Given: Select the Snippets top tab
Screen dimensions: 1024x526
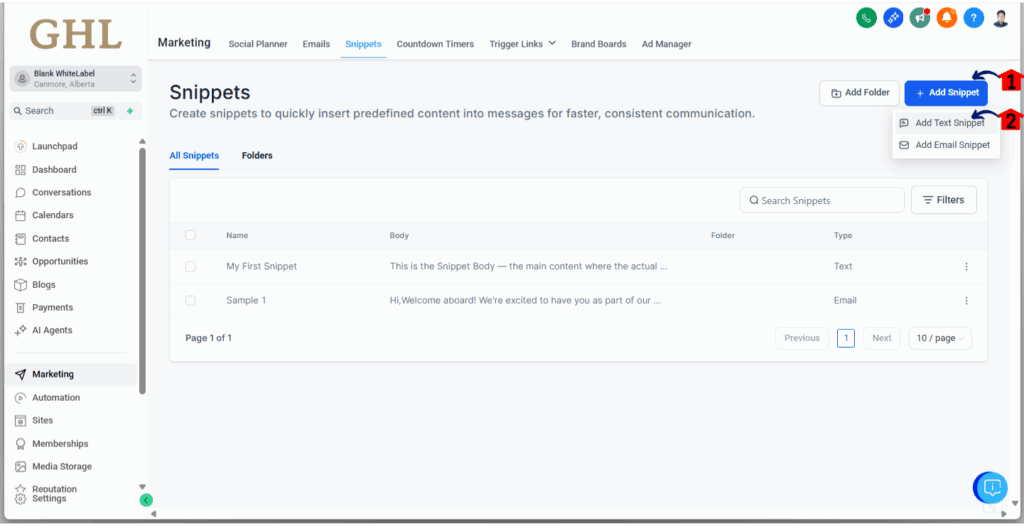Looking at the screenshot, I should click(363, 44).
